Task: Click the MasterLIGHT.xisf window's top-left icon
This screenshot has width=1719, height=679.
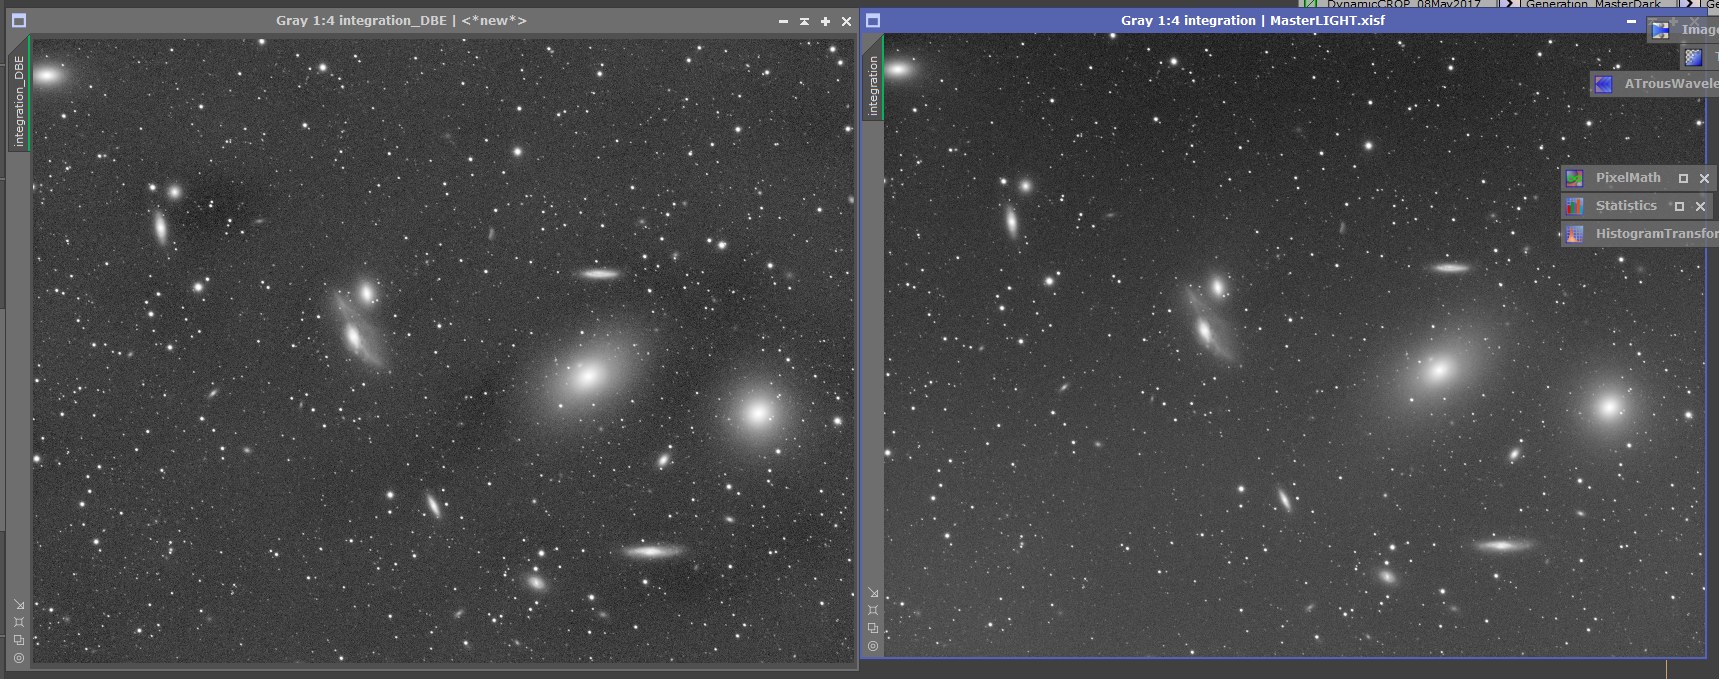Action: [x=872, y=20]
